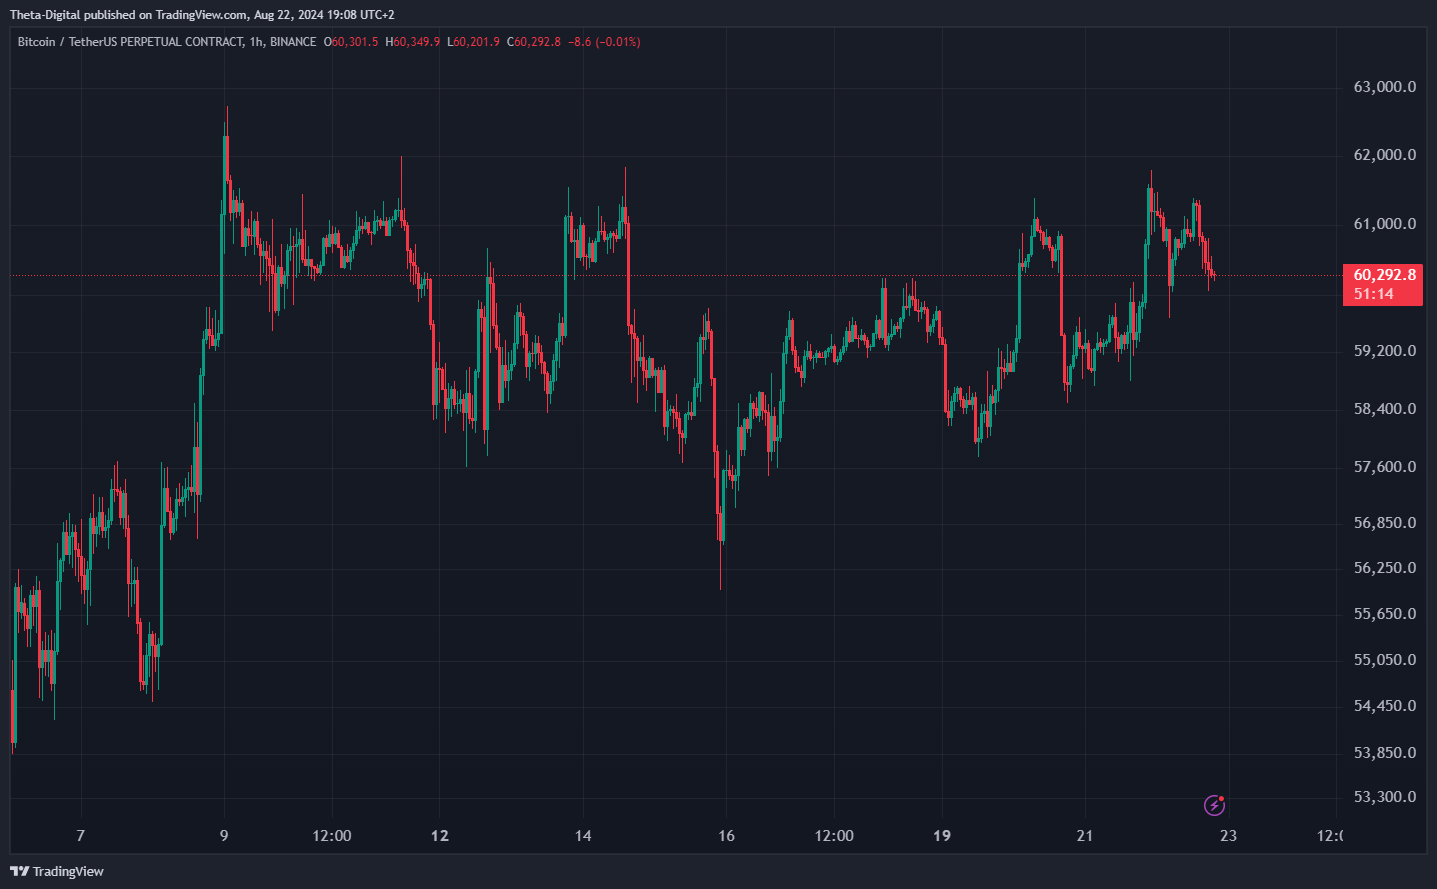Click the TradingView logo at bottom left
This screenshot has width=1437, height=889.
point(57,871)
